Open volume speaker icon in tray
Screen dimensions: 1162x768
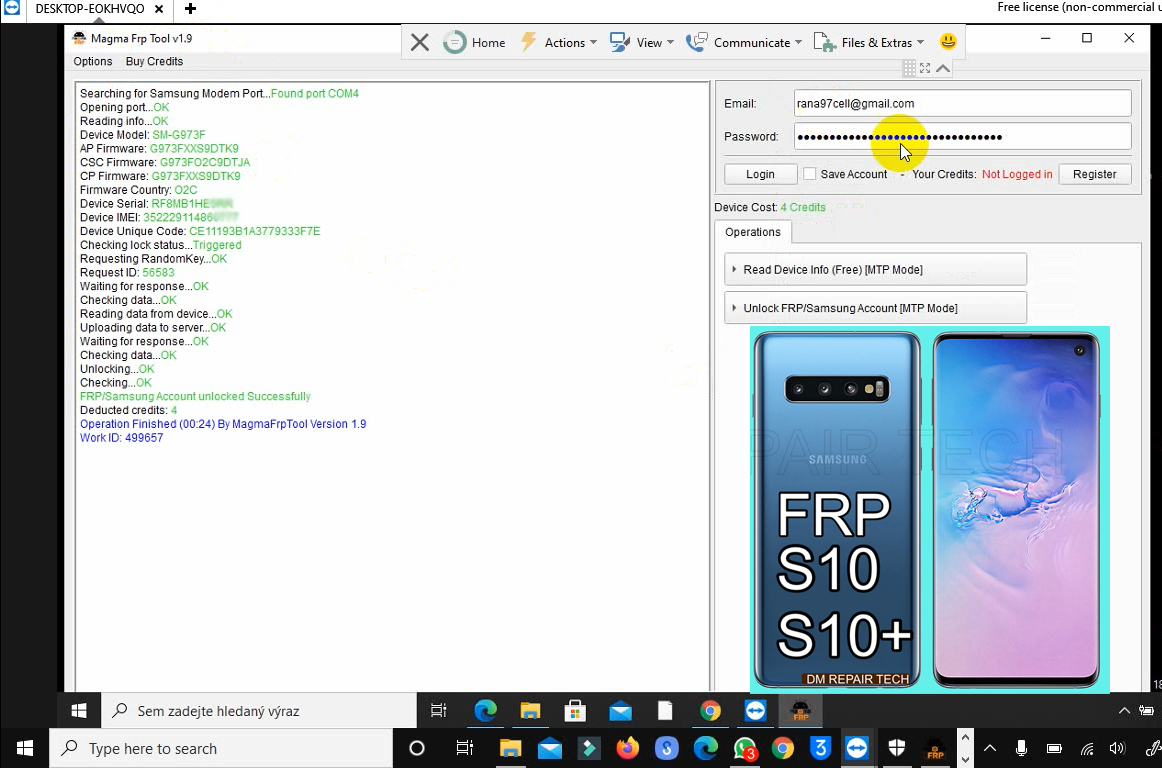pos(1117,749)
